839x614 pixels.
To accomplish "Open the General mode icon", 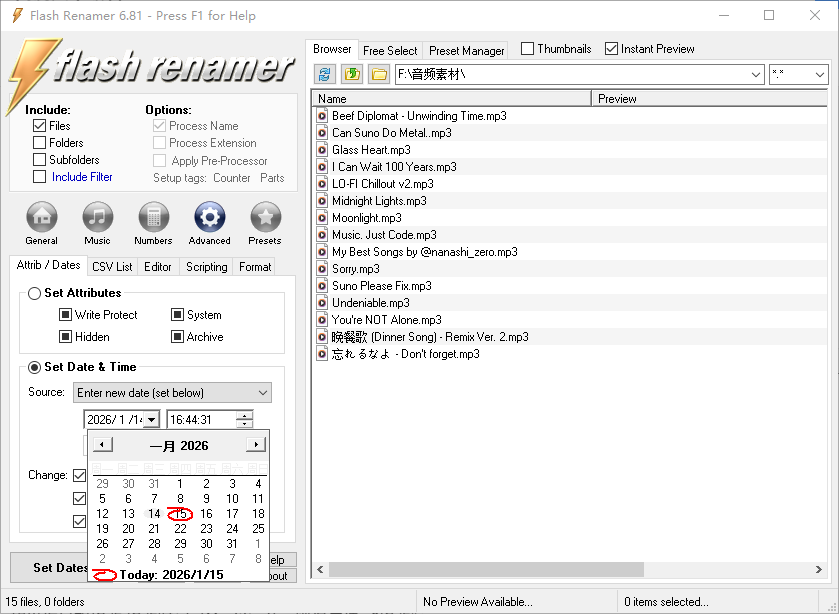I will (x=41, y=217).
